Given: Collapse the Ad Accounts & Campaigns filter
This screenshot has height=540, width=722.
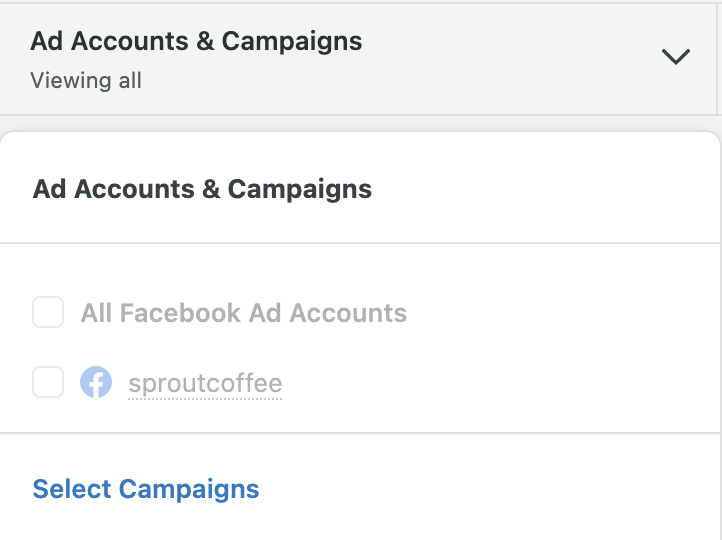Looking at the screenshot, I should tap(675, 57).
